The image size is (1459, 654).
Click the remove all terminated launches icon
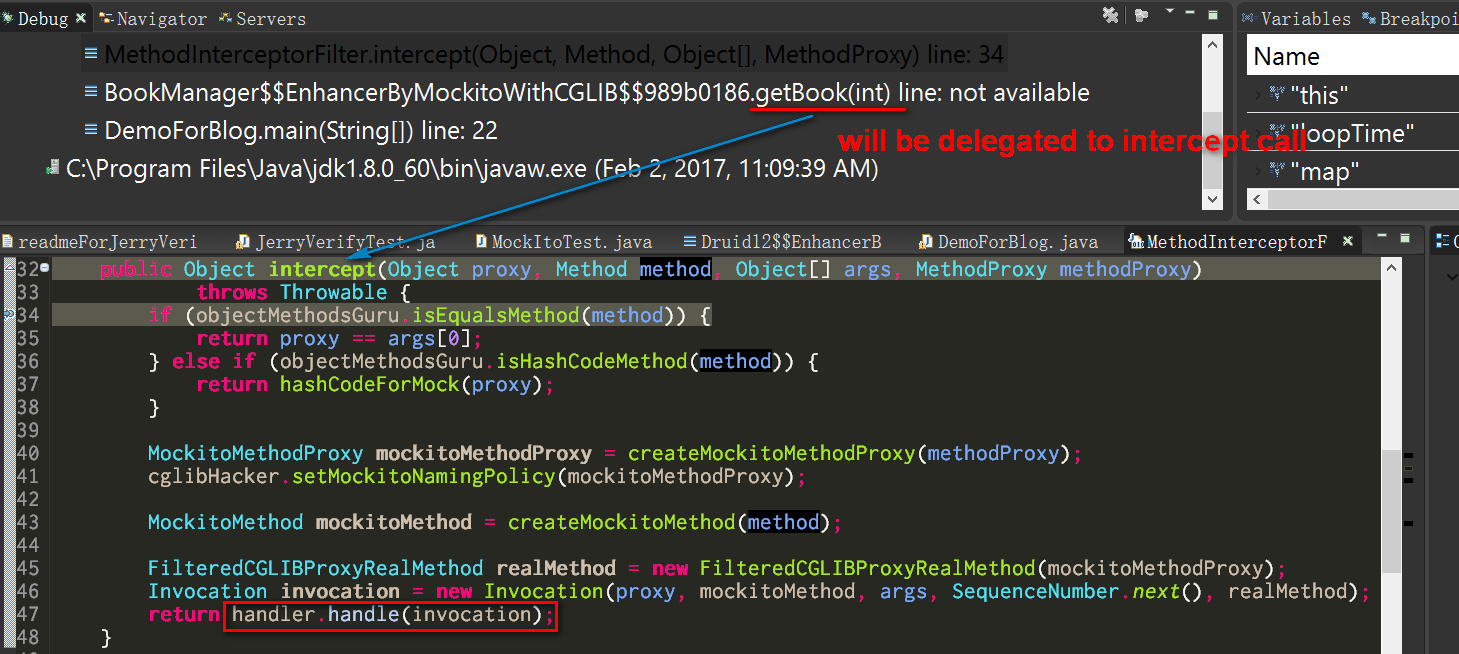coord(1110,15)
